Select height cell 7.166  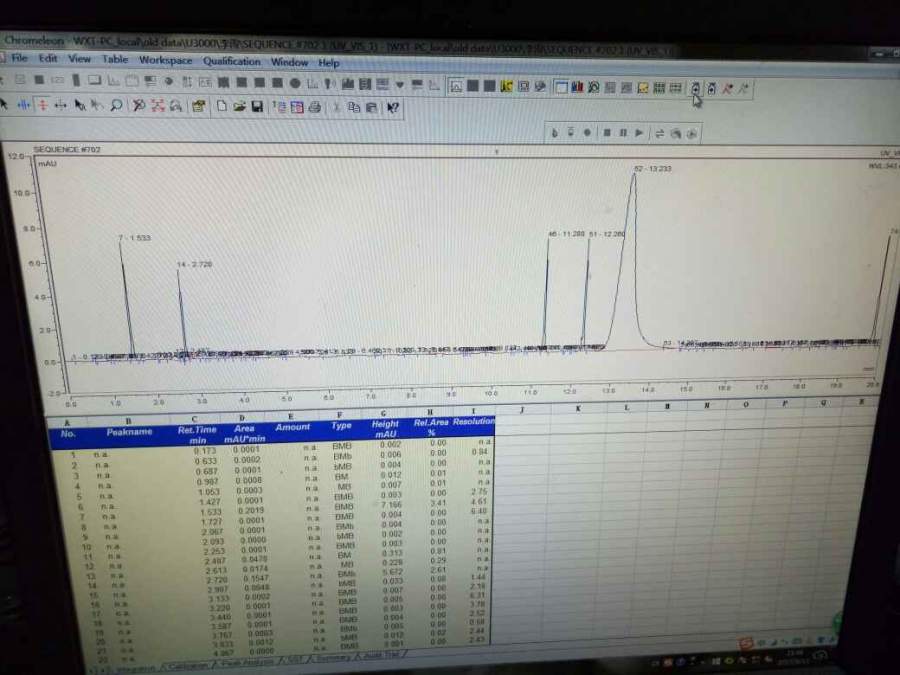click(391, 505)
